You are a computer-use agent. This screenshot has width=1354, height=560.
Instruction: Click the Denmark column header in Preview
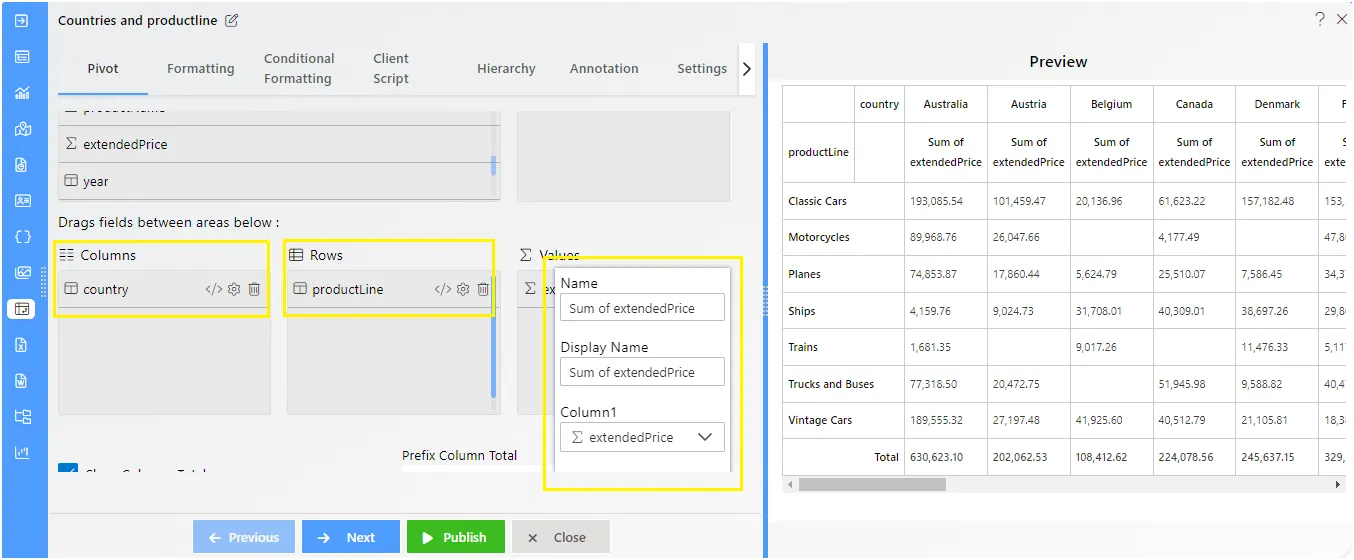coord(1278,104)
